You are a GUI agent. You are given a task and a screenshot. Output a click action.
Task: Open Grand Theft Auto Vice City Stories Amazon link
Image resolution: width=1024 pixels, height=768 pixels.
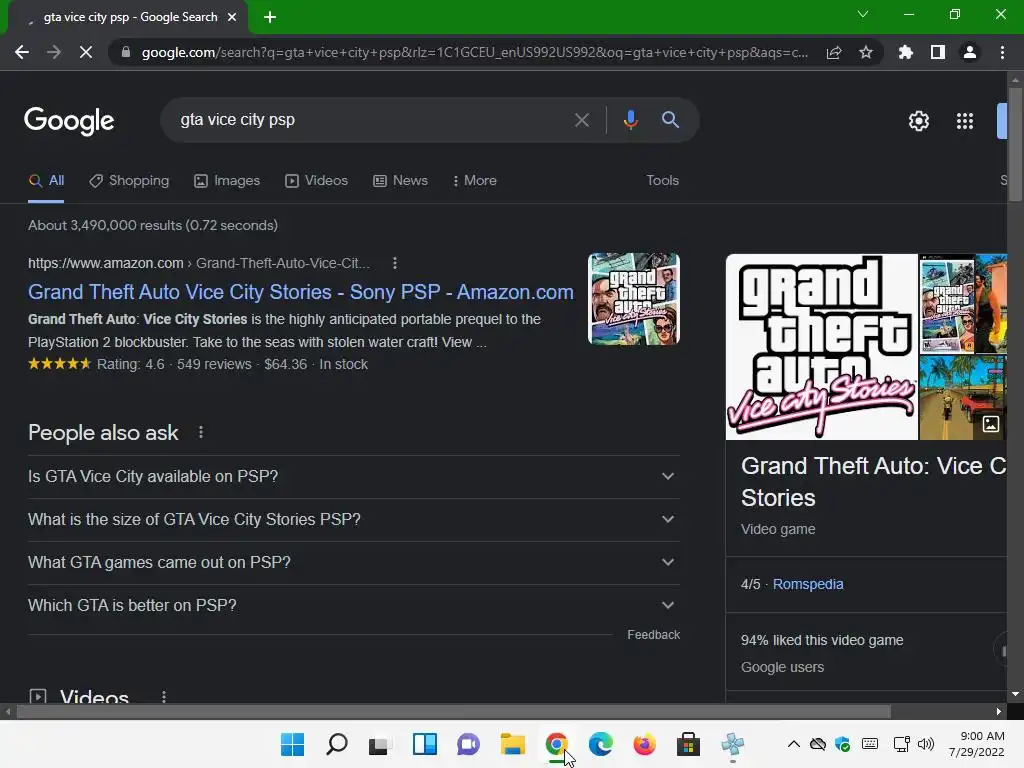[301, 292]
